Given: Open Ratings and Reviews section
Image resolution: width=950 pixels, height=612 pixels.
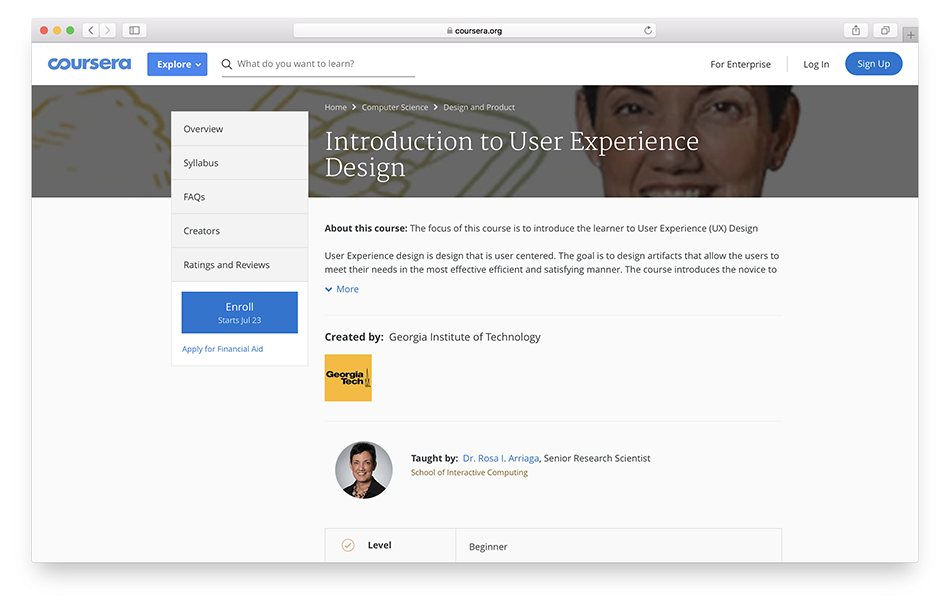Looking at the screenshot, I should [x=239, y=264].
